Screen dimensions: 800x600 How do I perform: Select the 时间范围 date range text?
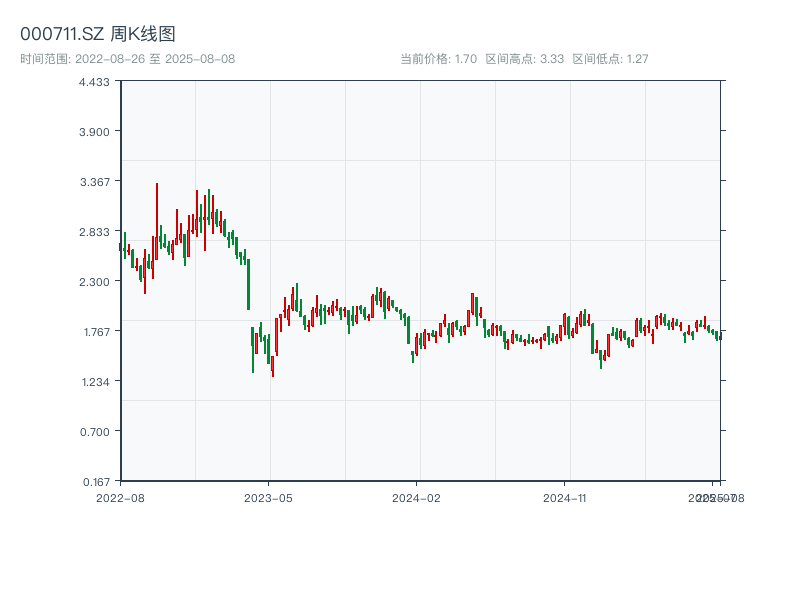pyautogui.click(x=127, y=59)
